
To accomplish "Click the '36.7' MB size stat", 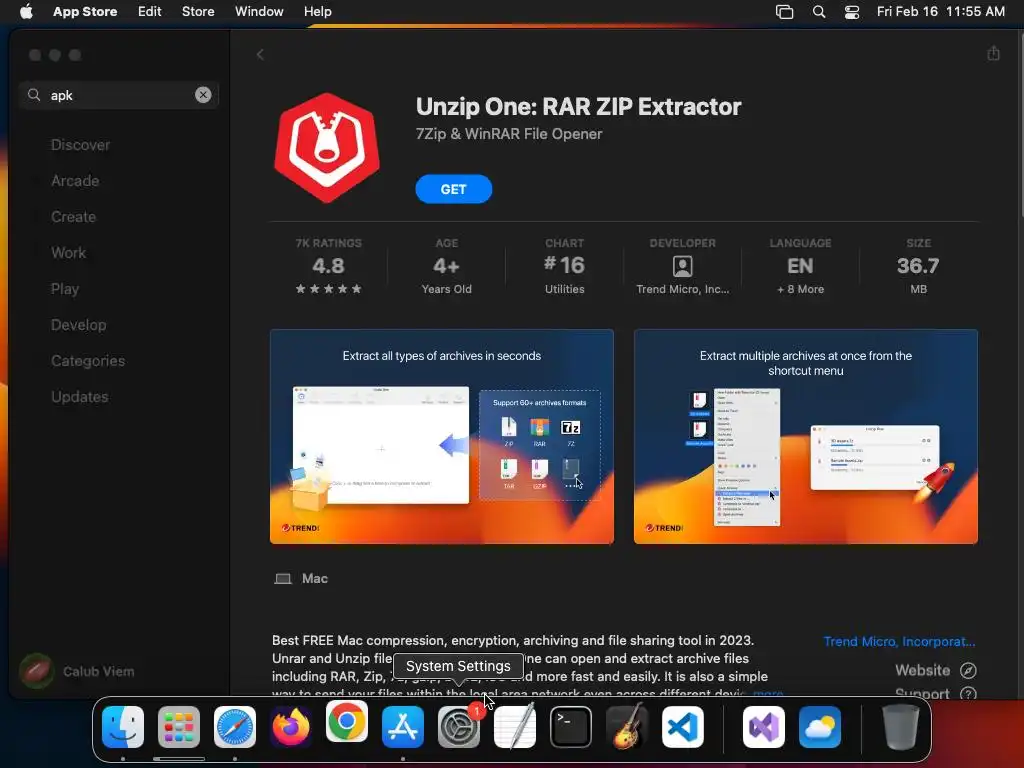I will tap(918, 266).
